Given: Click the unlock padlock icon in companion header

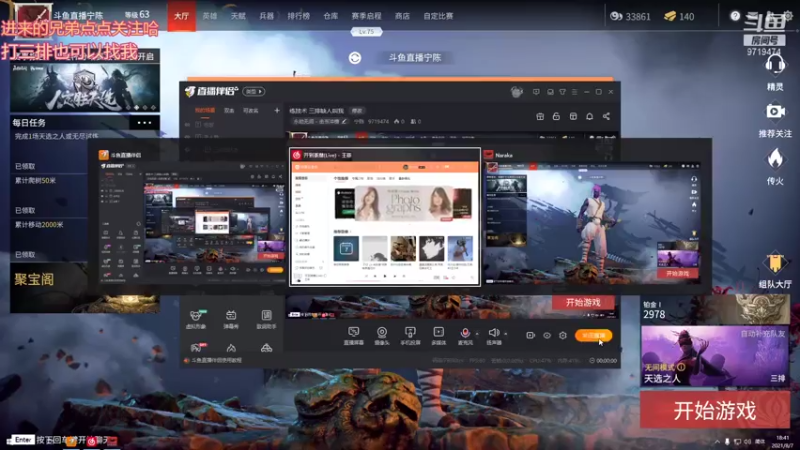Looking at the screenshot, I should [556, 116].
